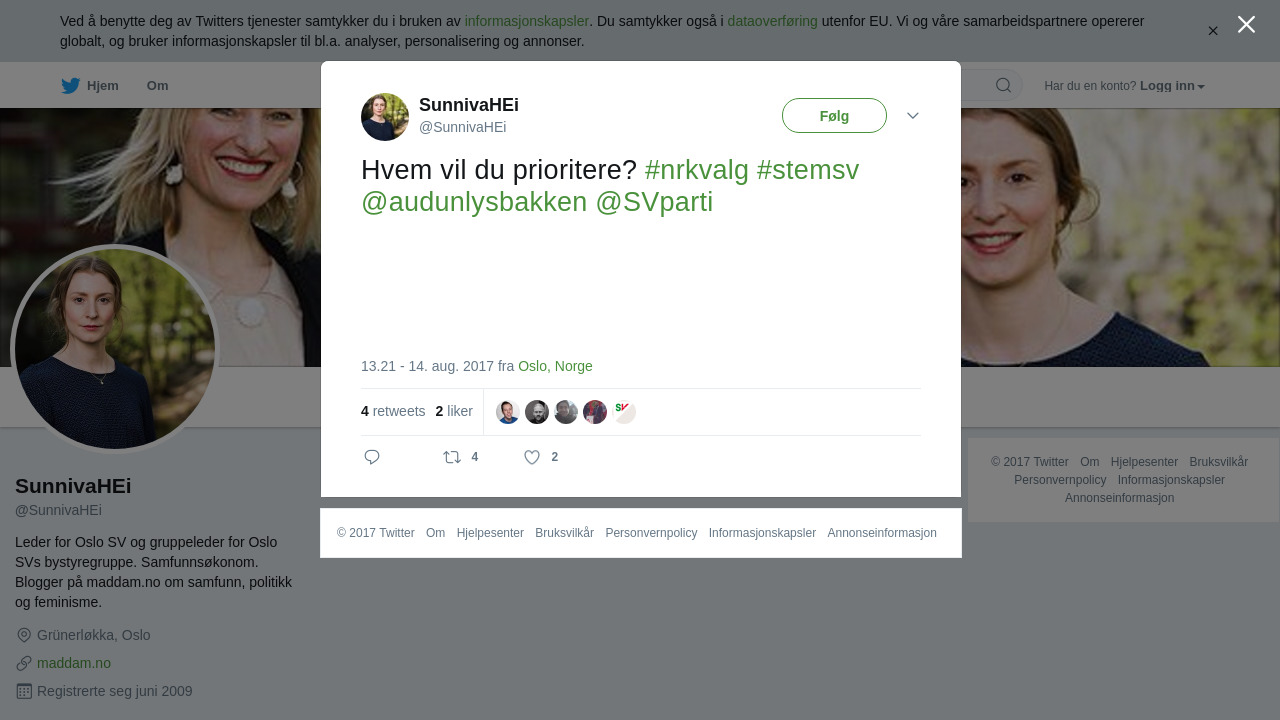The width and height of the screenshot is (1280, 720).
Task: Expand the tweet options chevron menu
Action: tap(913, 116)
